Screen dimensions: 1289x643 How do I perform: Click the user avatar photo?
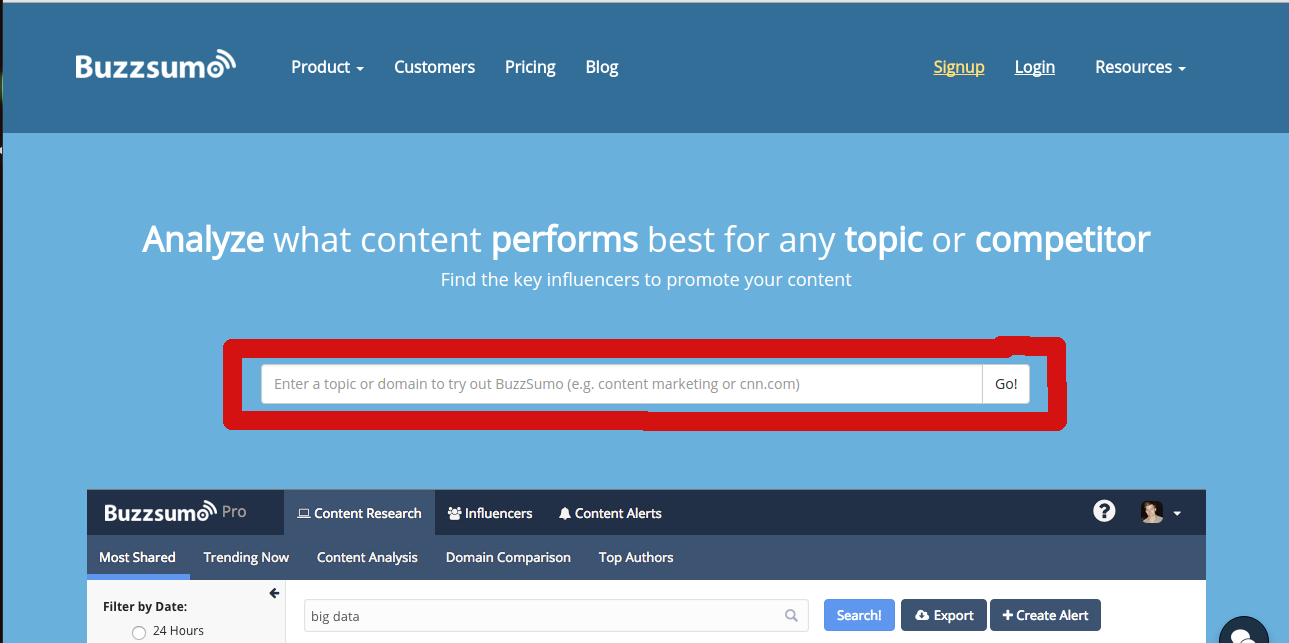point(1152,512)
